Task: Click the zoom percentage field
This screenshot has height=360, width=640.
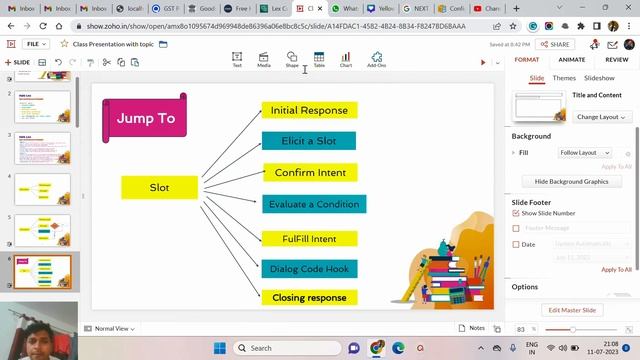Action: click(521, 329)
